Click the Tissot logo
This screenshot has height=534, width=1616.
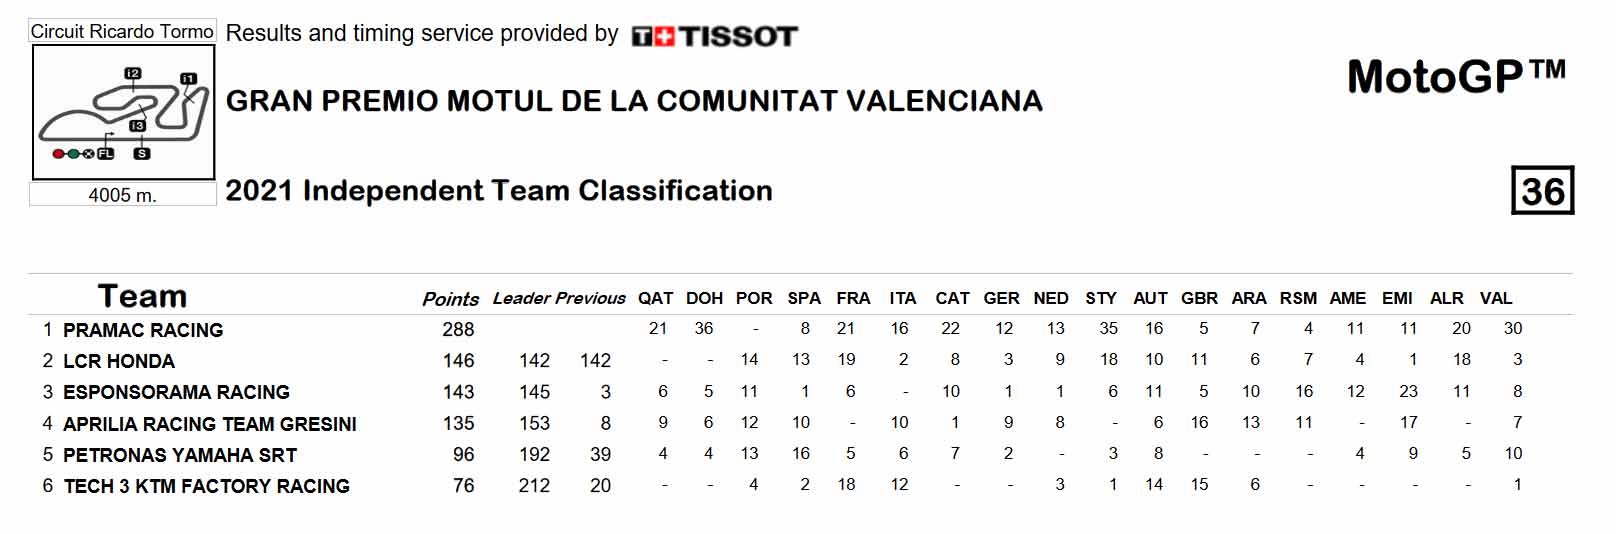(x=714, y=37)
